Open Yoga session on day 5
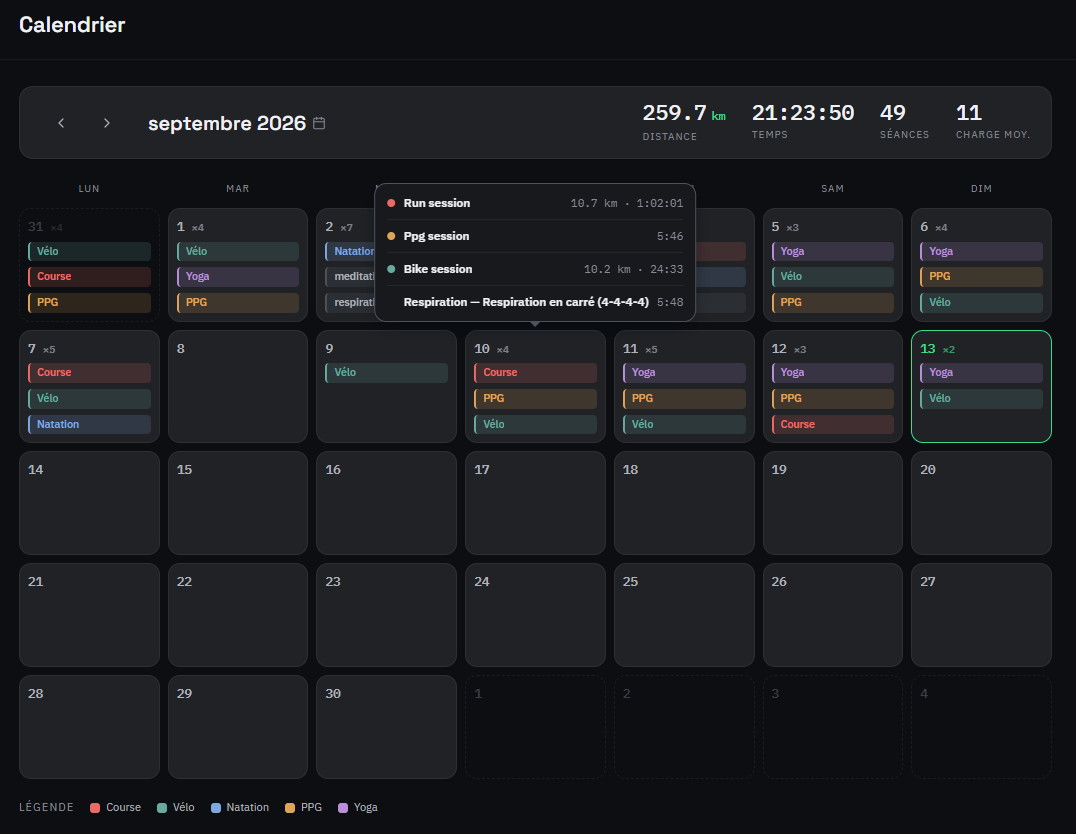1076x834 pixels. [x=832, y=251]
